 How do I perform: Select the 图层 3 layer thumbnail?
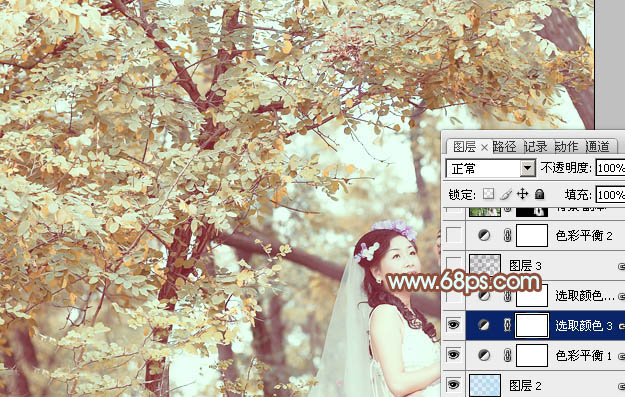click(x=485, y=265)
